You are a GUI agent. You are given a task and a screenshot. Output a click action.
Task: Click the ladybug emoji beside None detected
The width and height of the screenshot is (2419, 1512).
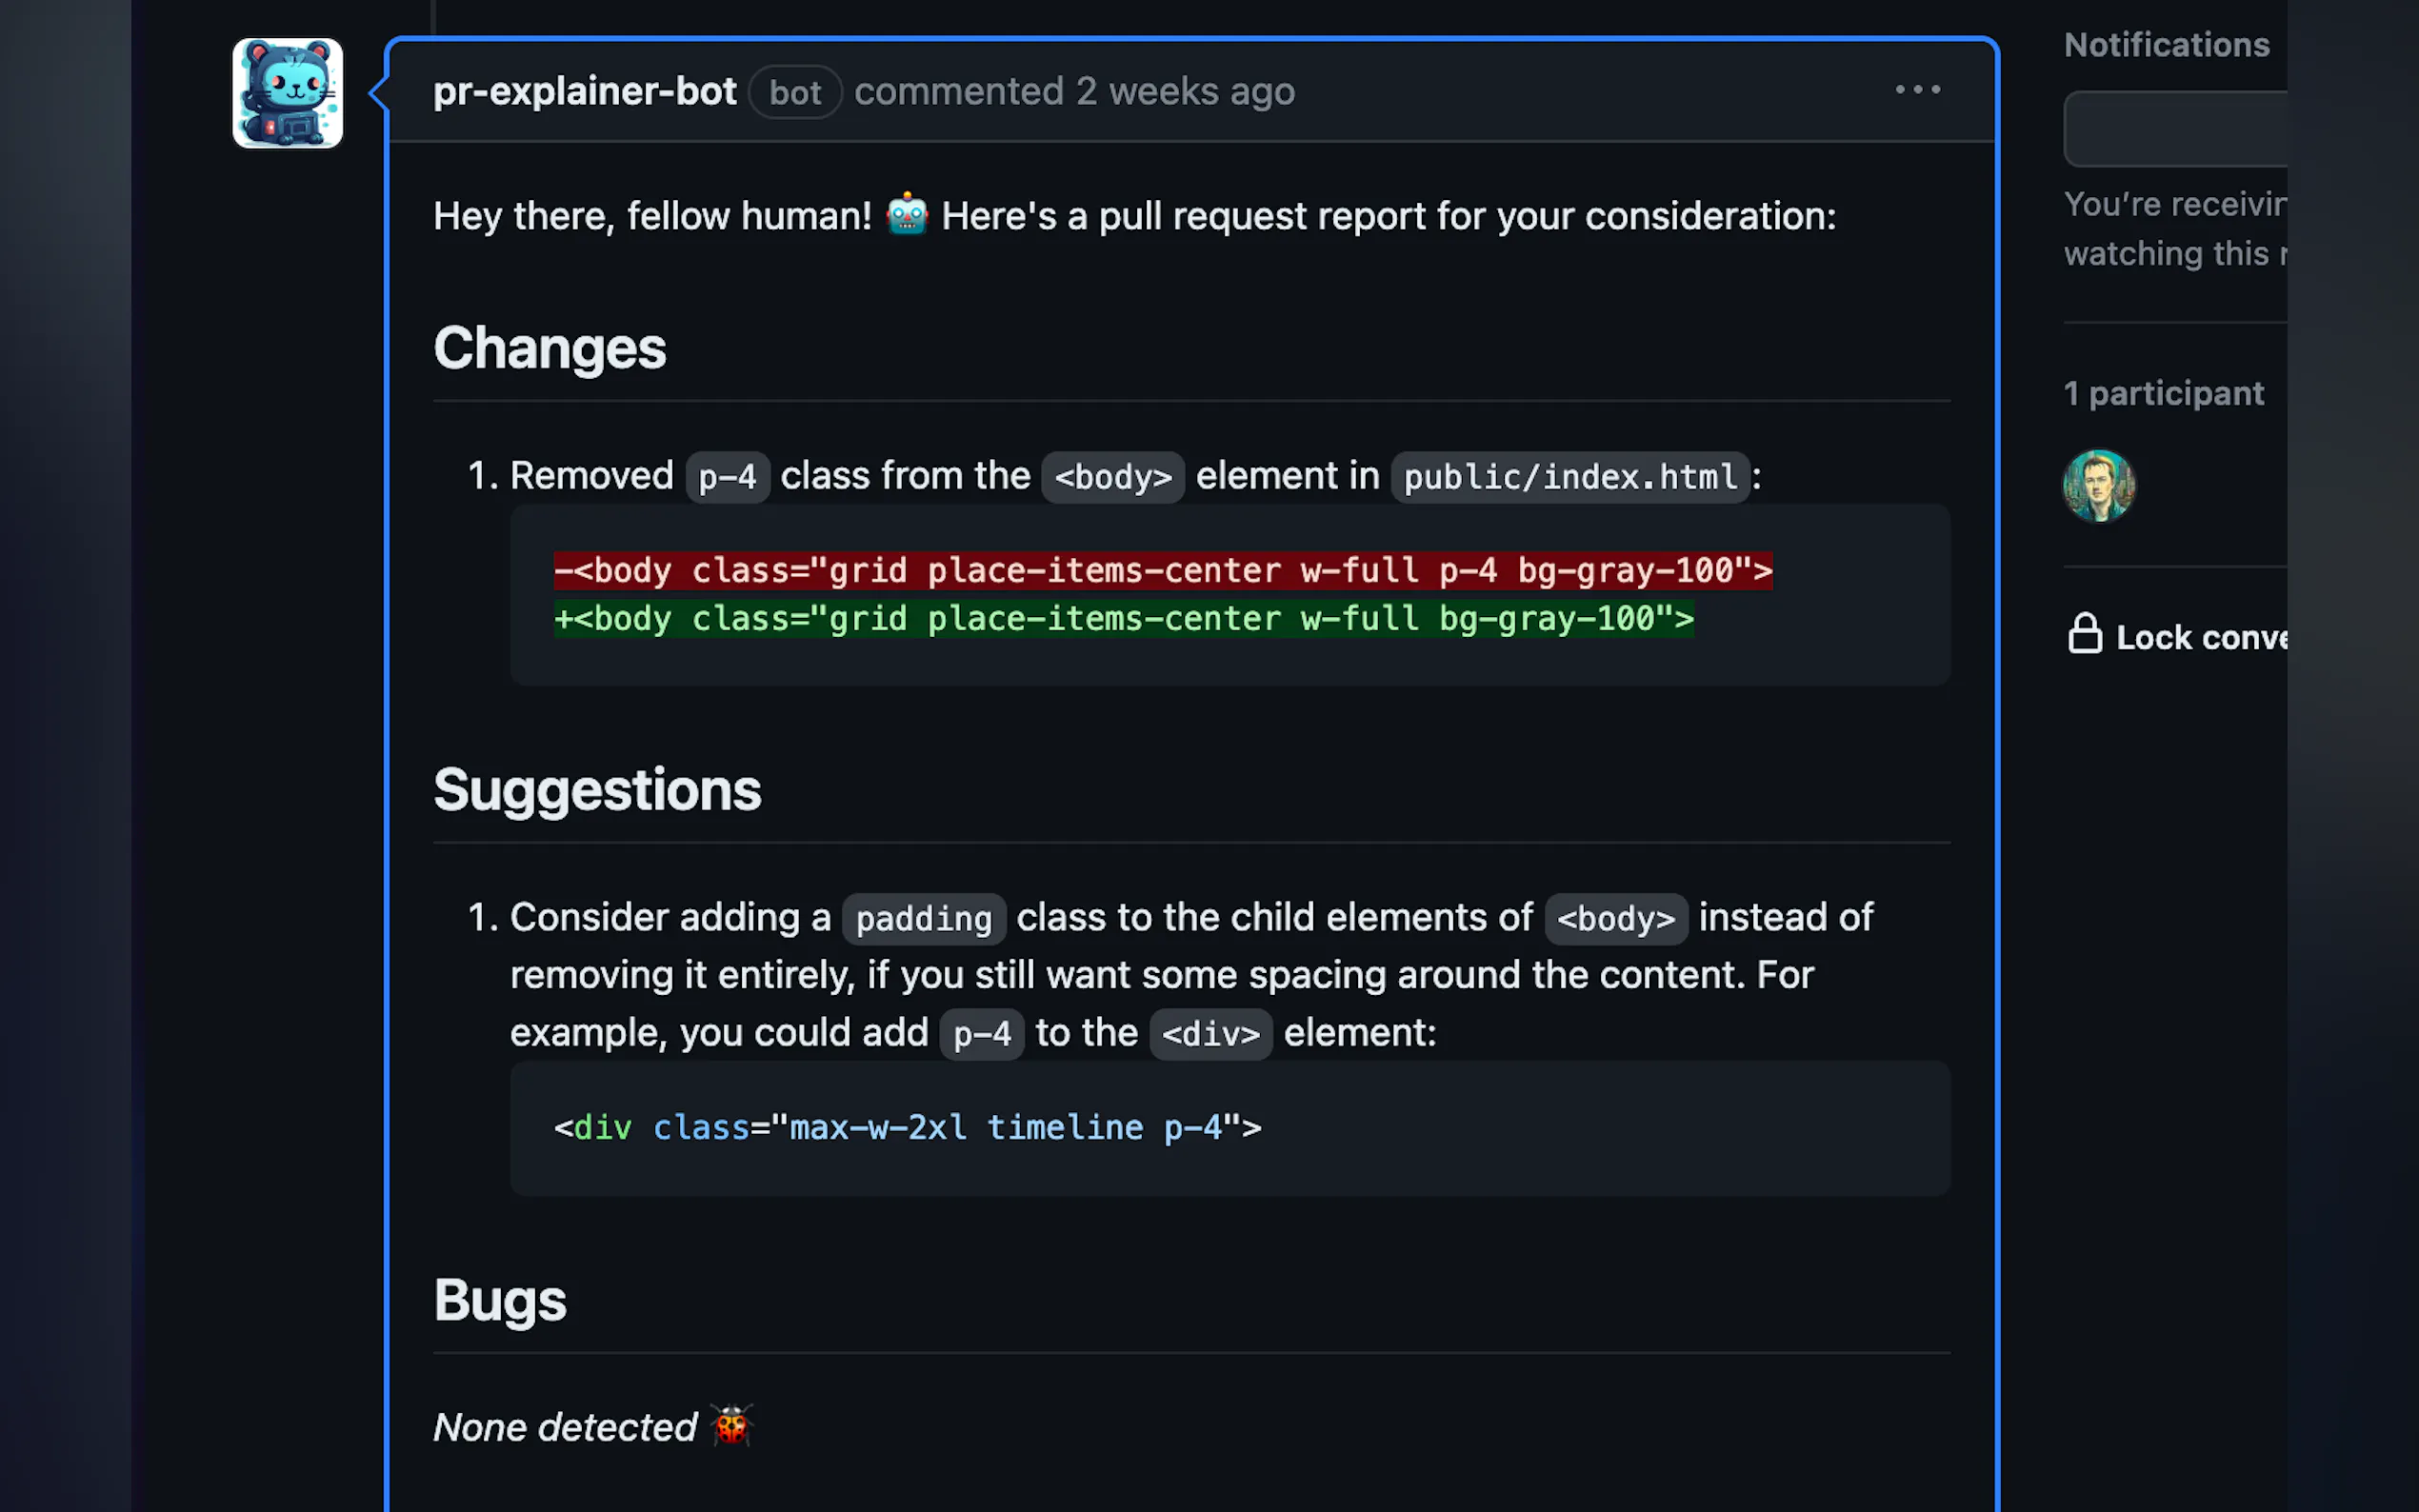tap(731, 1425)
